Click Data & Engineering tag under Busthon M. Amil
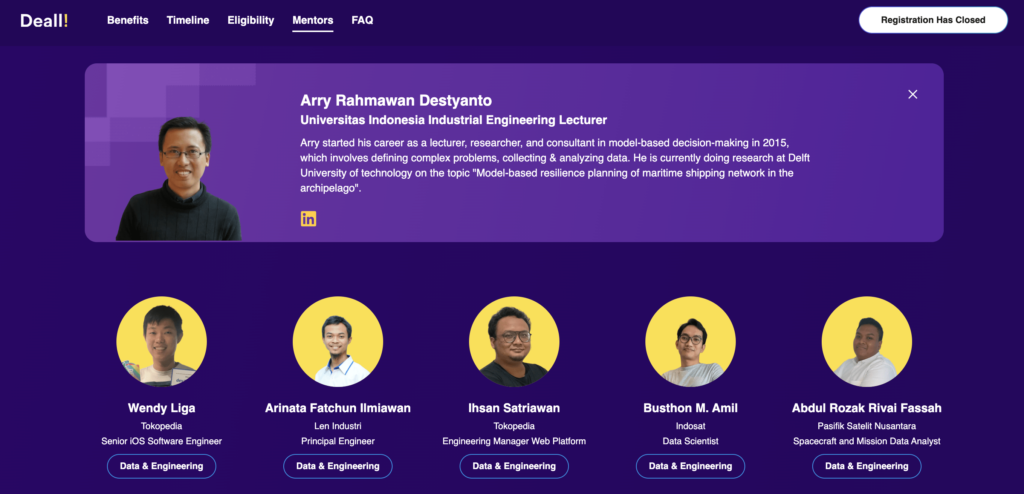Screen dimensions: 1024x494 click(x=690, y=466)
